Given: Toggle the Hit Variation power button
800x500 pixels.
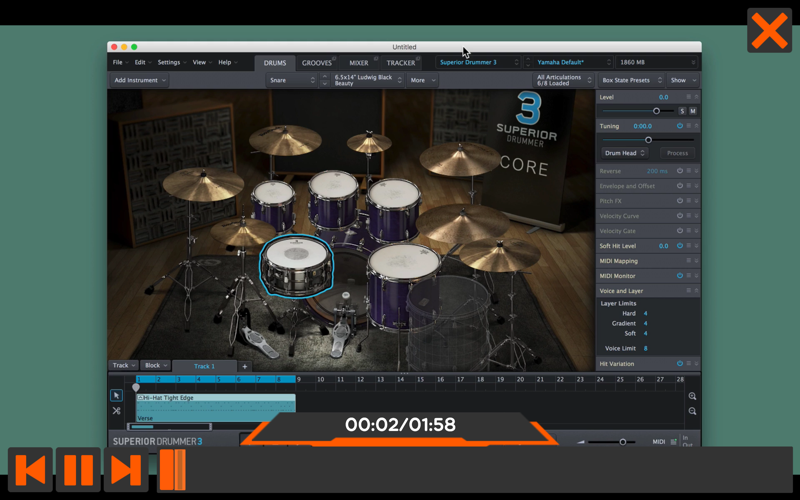Looking at the screenshot, I should pos(680,364).
